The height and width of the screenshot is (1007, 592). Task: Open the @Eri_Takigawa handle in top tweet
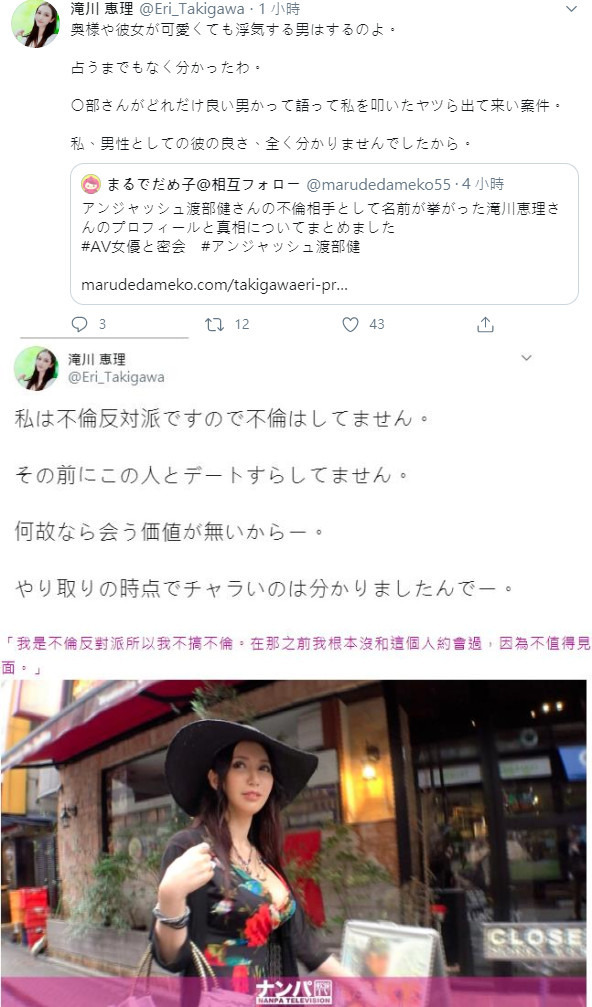click(x=190, y=9)
